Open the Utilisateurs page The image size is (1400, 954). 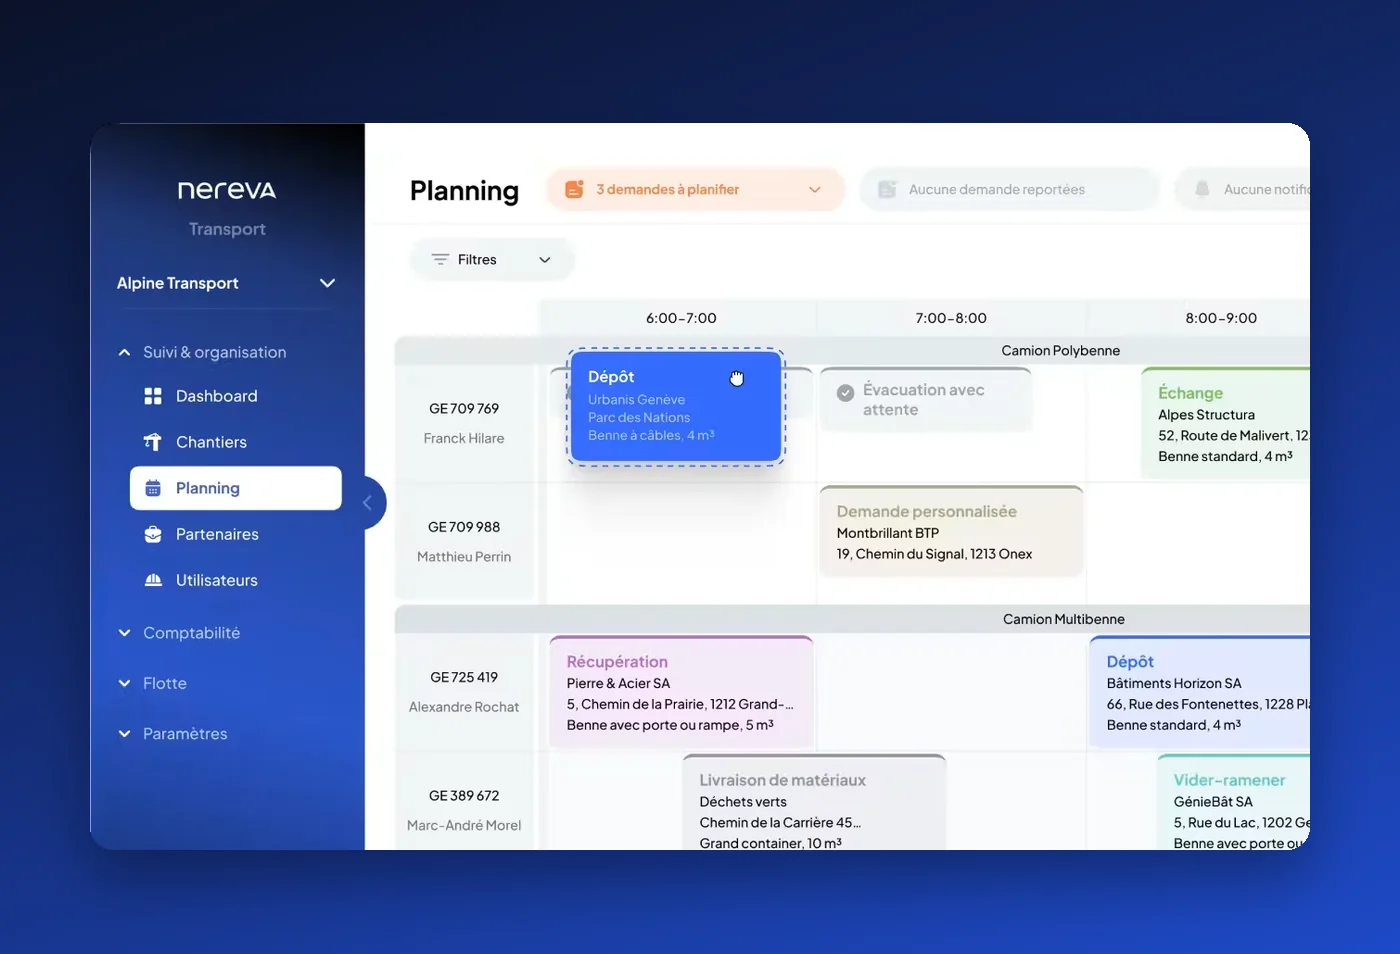coord(236,580)
